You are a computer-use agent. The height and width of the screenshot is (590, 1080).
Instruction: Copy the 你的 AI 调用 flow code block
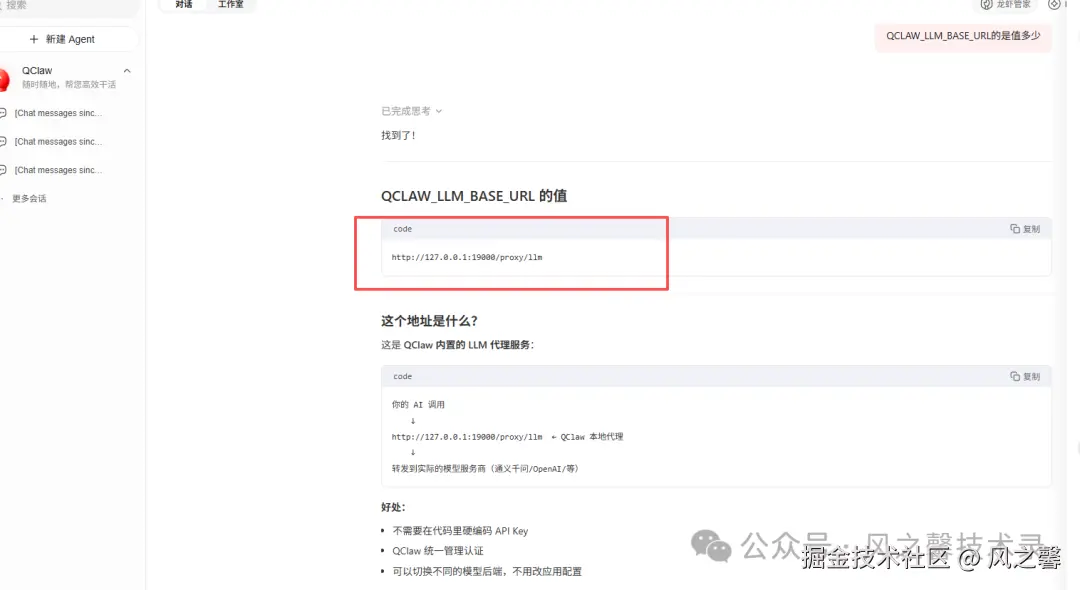[x=1025, y=377]
